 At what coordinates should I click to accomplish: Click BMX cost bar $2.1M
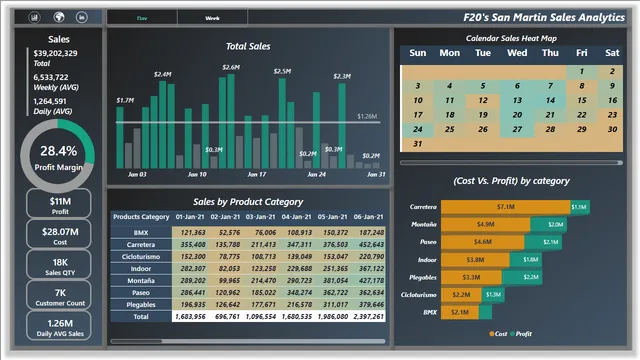[x=460, y=312]
